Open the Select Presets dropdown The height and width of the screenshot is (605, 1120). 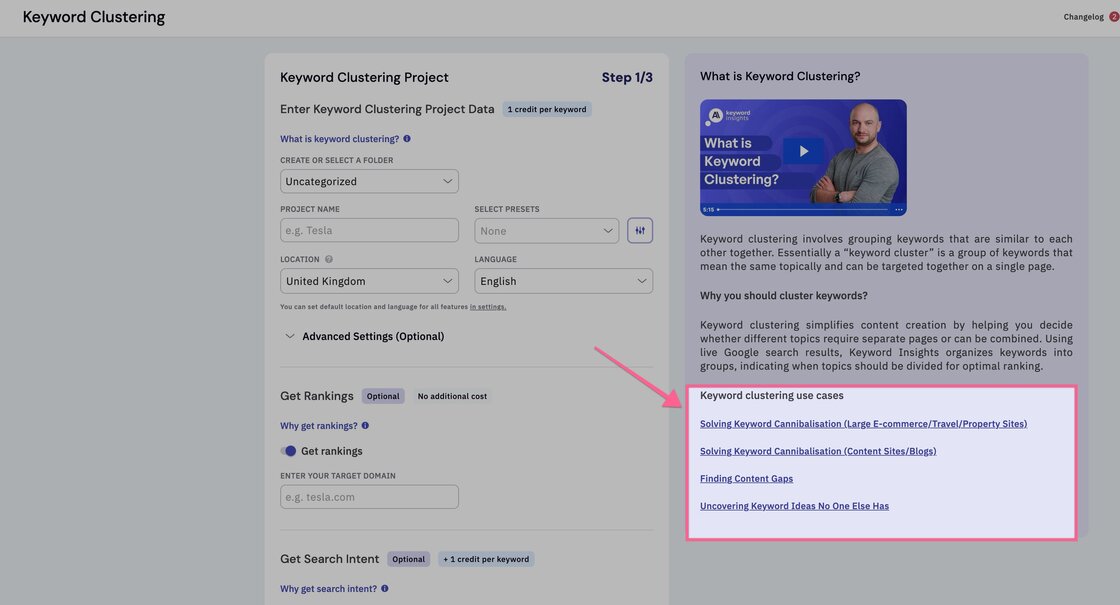(546, 231)
